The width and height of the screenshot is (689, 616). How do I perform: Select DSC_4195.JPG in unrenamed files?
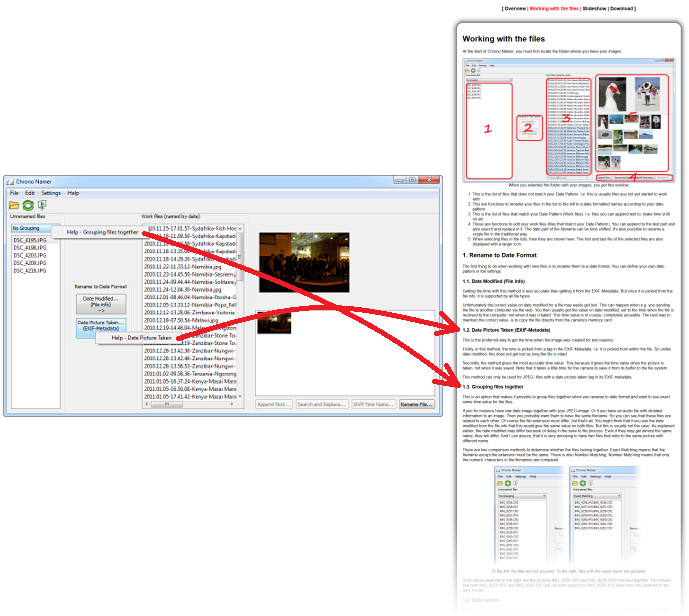(30, 240)
